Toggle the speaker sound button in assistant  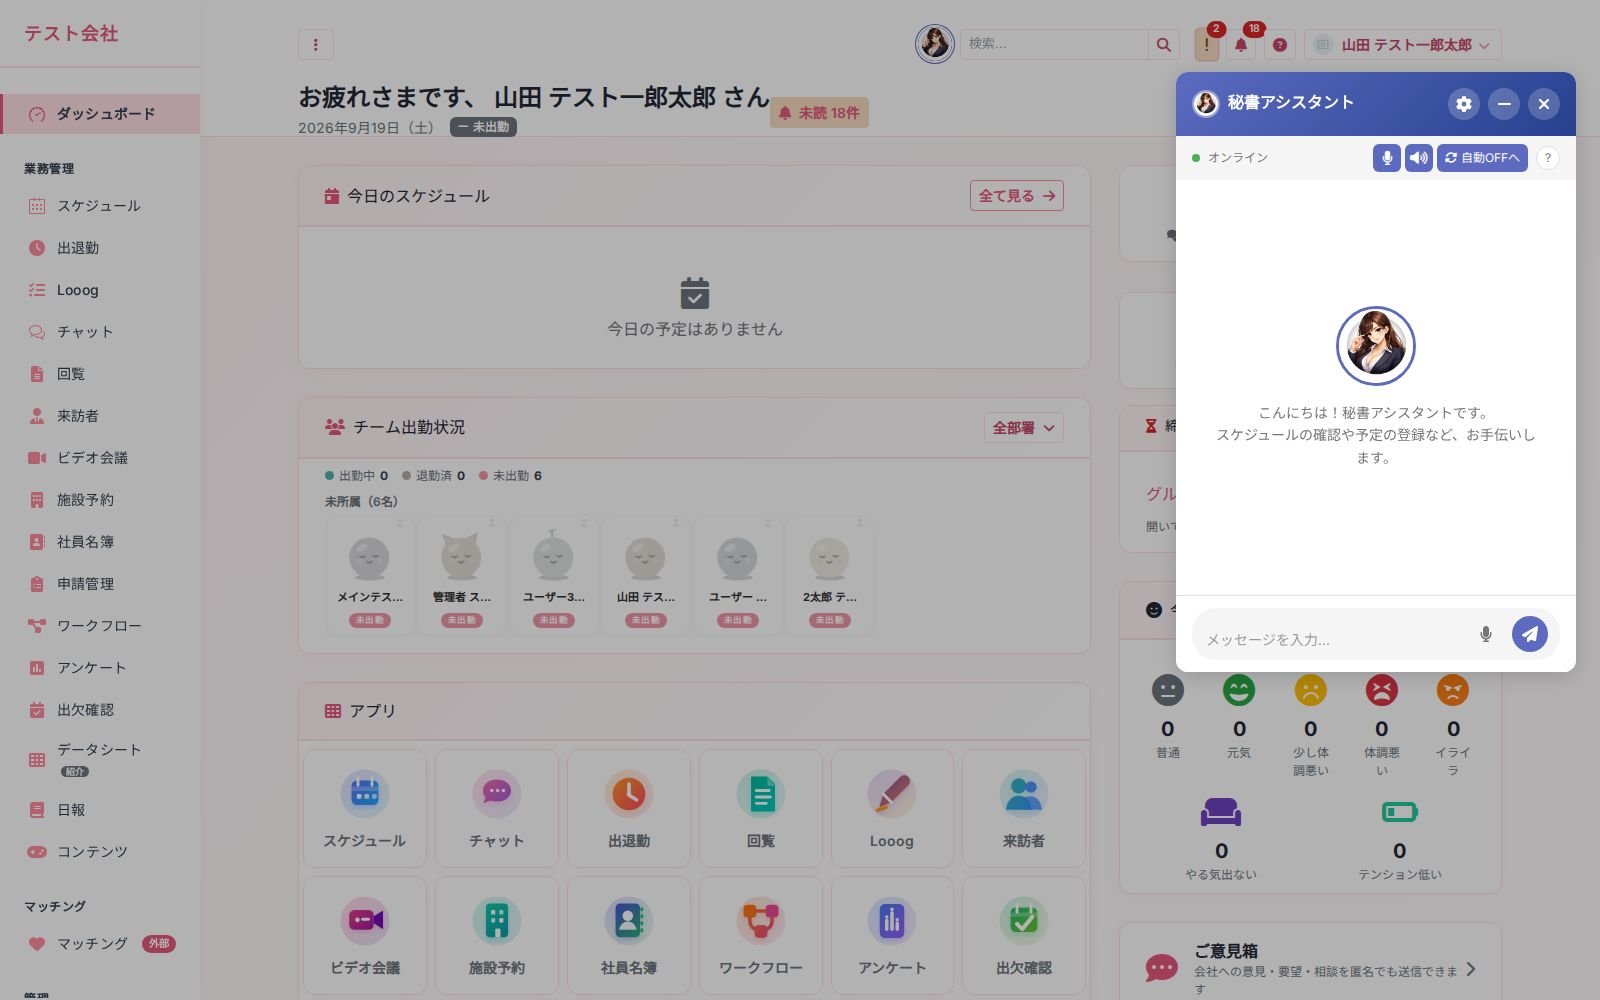(x=1418, y=158)
